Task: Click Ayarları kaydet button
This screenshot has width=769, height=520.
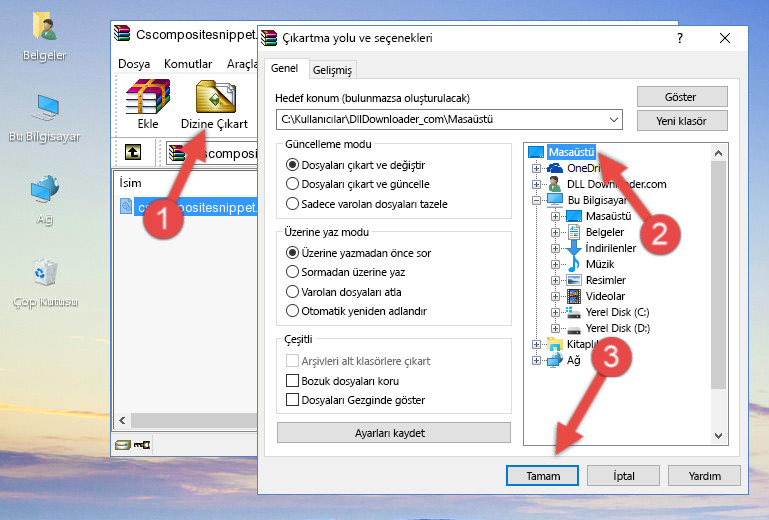Action: click(x=393, y=433)
